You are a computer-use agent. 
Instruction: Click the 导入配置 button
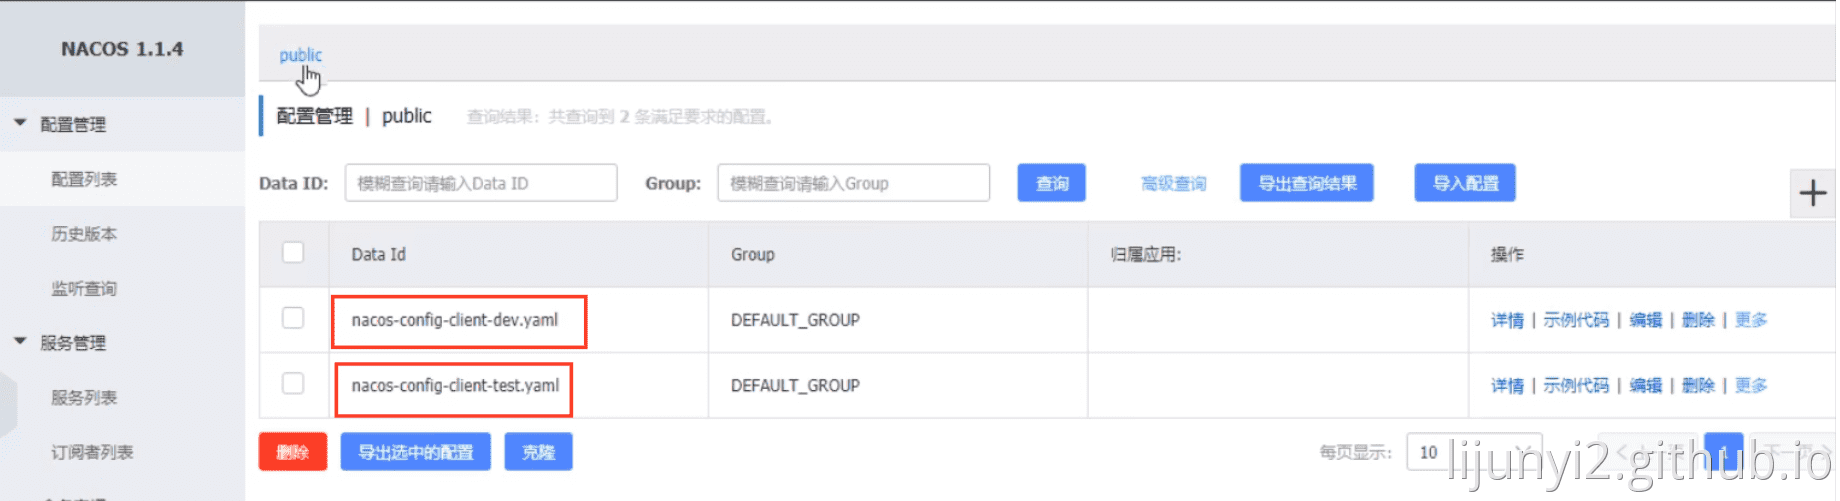pyautogui.click(x=1464, y=183)
